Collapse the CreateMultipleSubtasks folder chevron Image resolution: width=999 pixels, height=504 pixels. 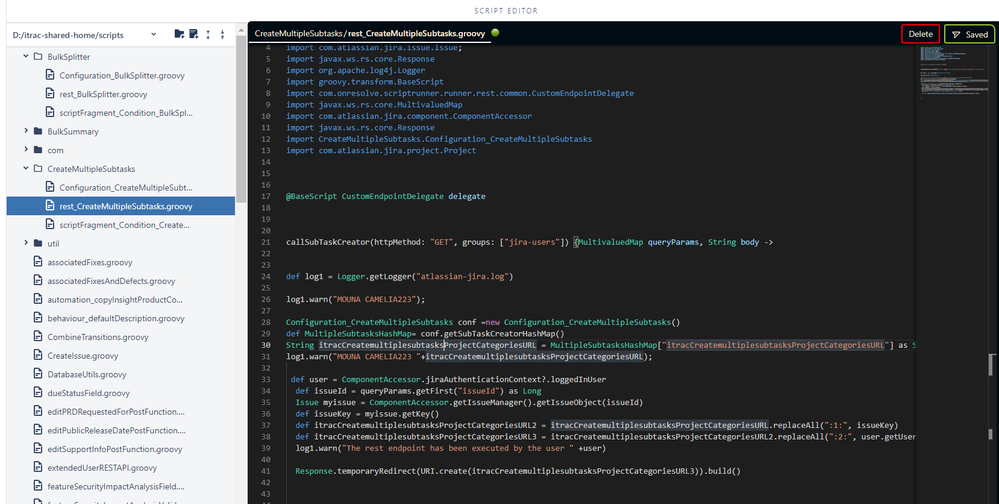pyautogui.click(x=26, y=168)
